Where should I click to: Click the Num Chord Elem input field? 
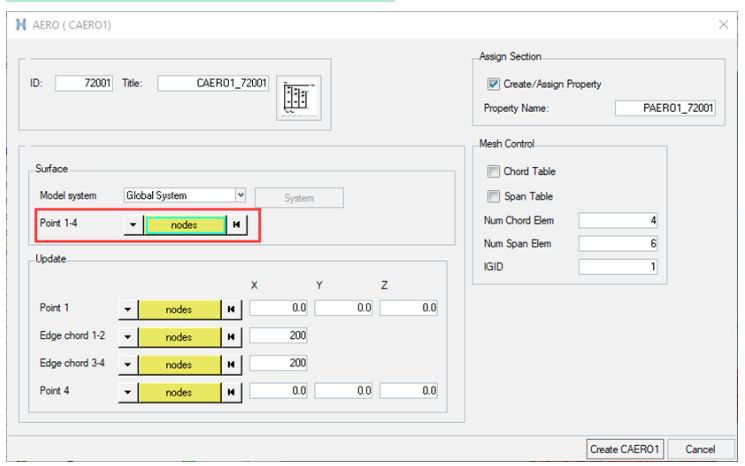pos(618,220)
